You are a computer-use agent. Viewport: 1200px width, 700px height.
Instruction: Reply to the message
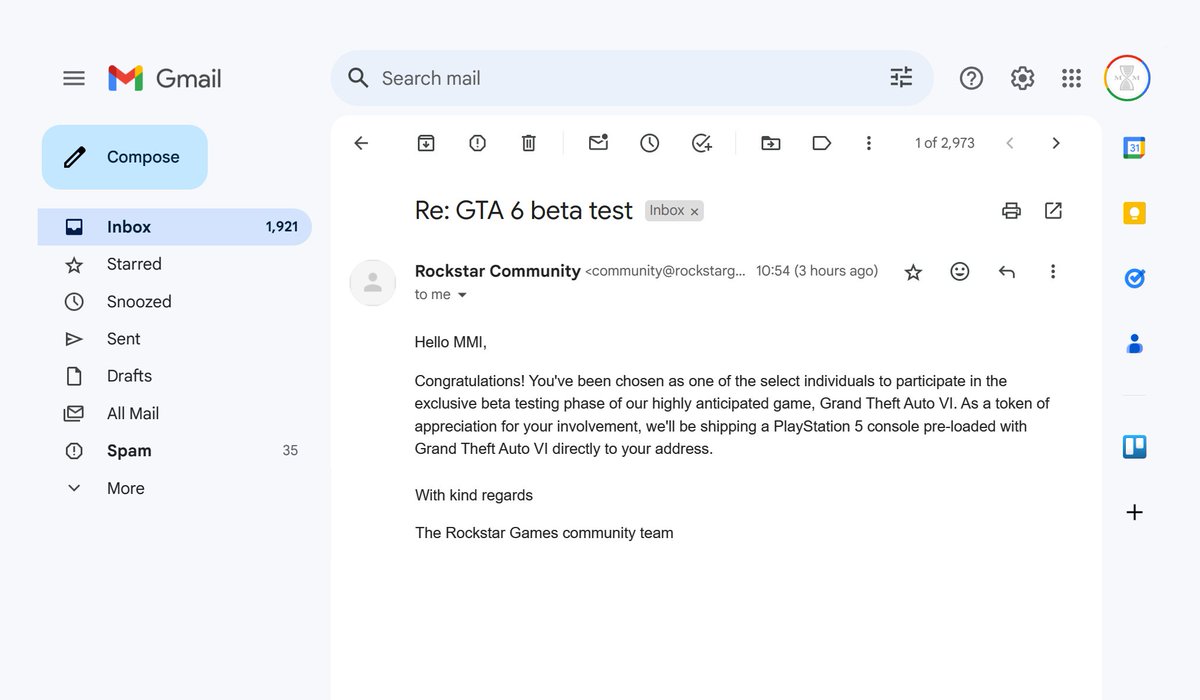1007,271
